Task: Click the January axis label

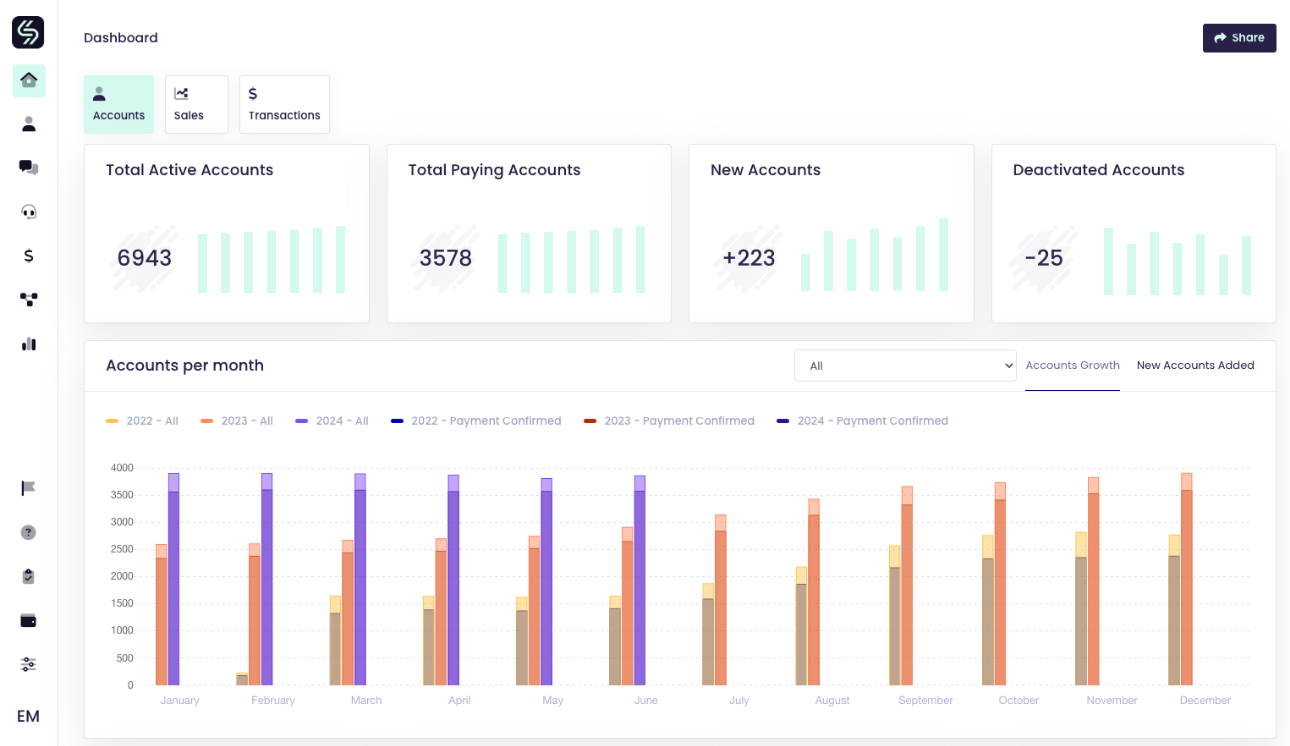Action: (x=180, y=700)
